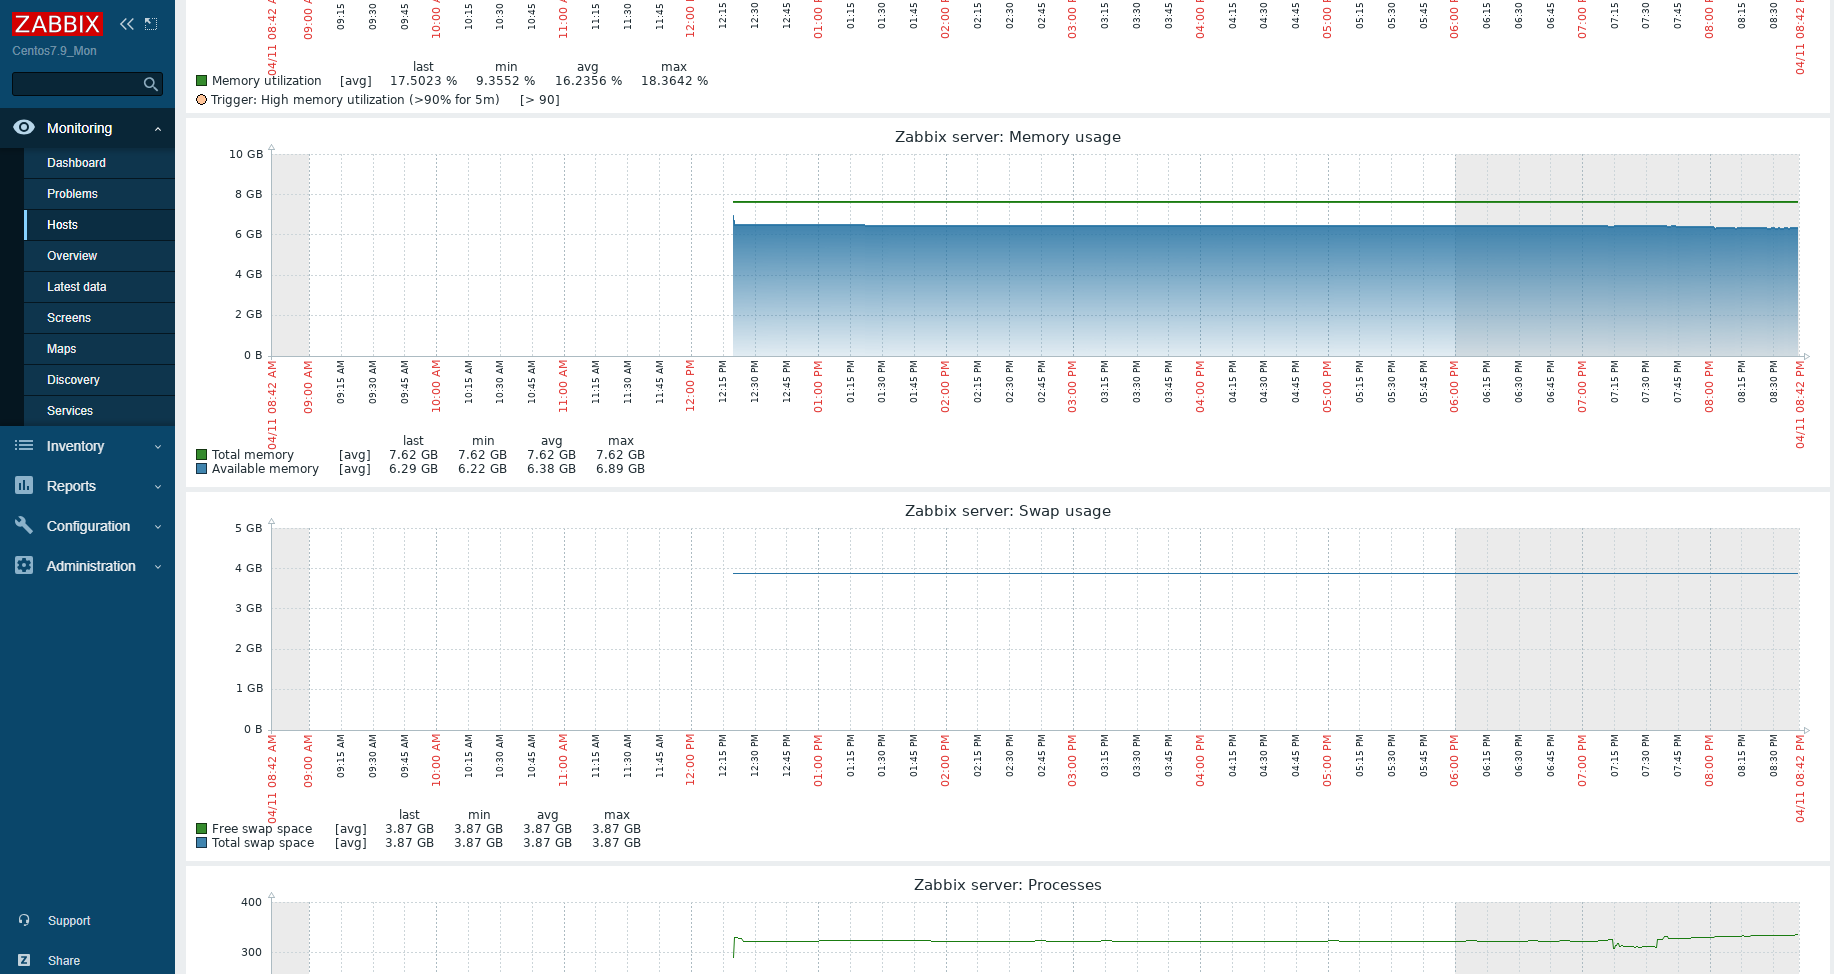Viewport: 1834px width, 974px height.
Task: Open the Problems page
Action: click(x=72, y=194)
